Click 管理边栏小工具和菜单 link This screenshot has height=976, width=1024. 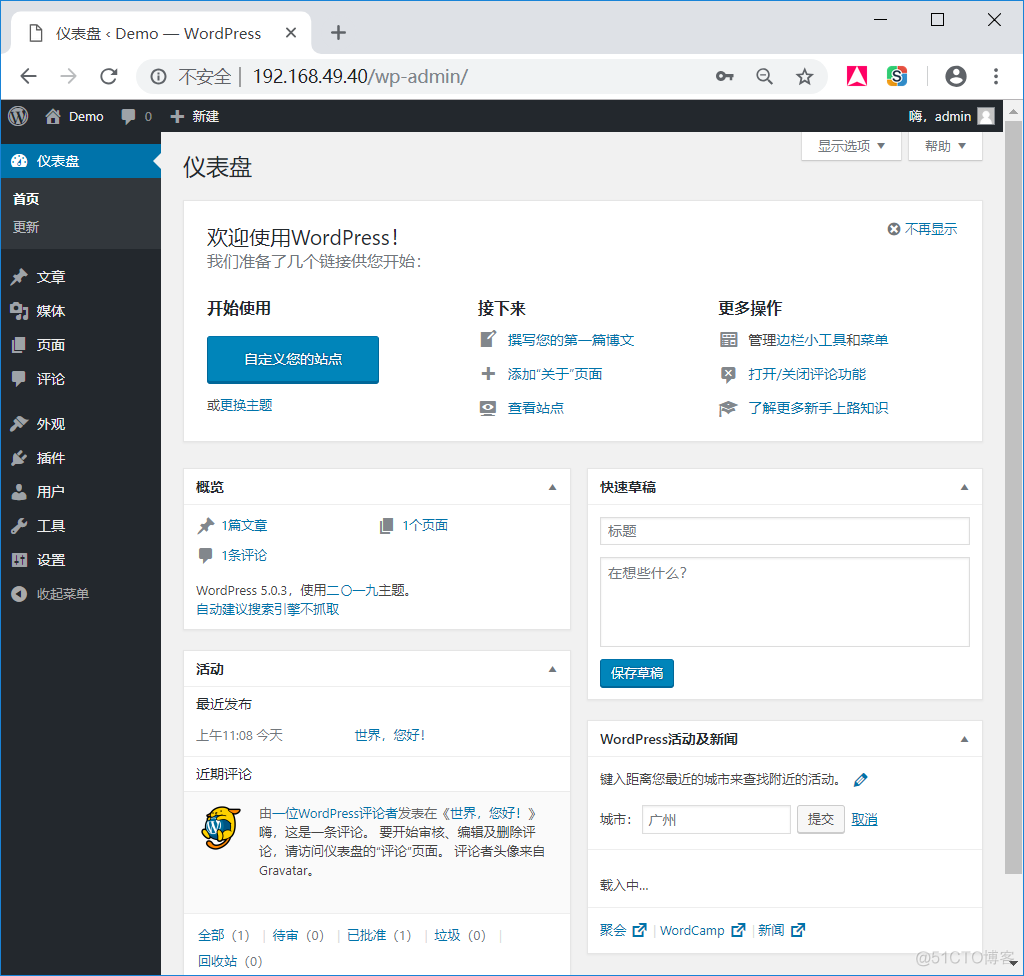click(818, 340)
